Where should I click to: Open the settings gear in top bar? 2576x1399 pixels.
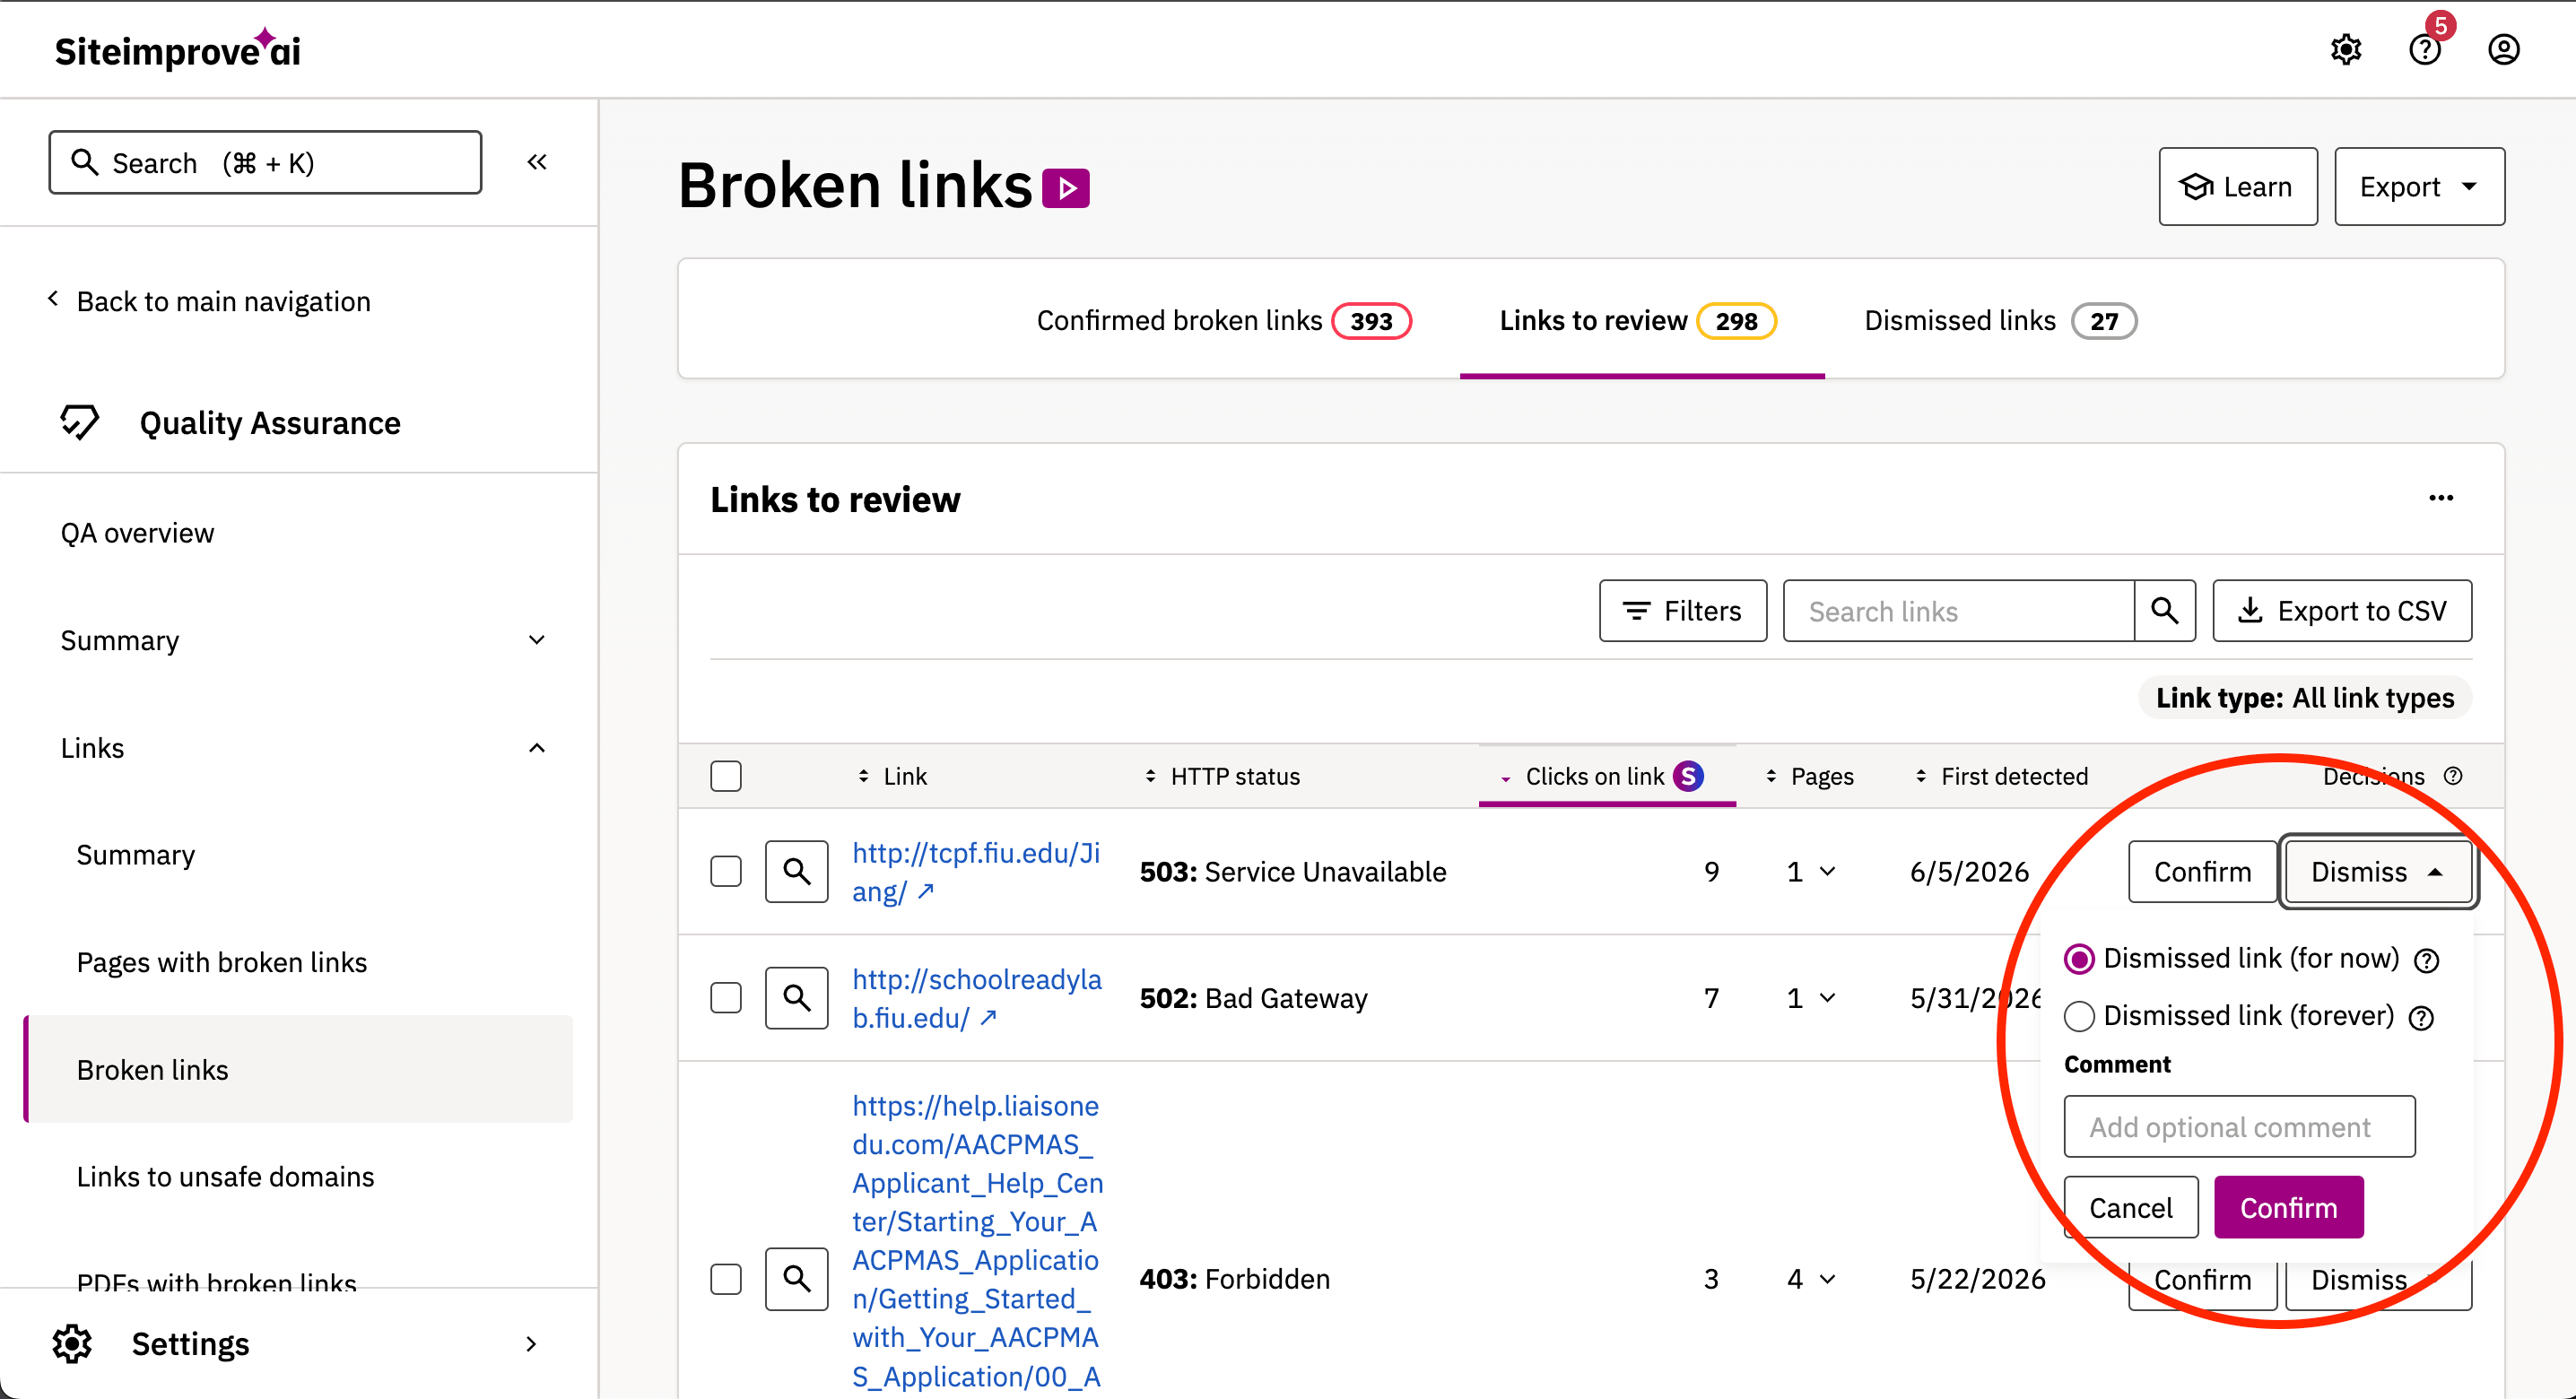click(x=2346, y=49)
